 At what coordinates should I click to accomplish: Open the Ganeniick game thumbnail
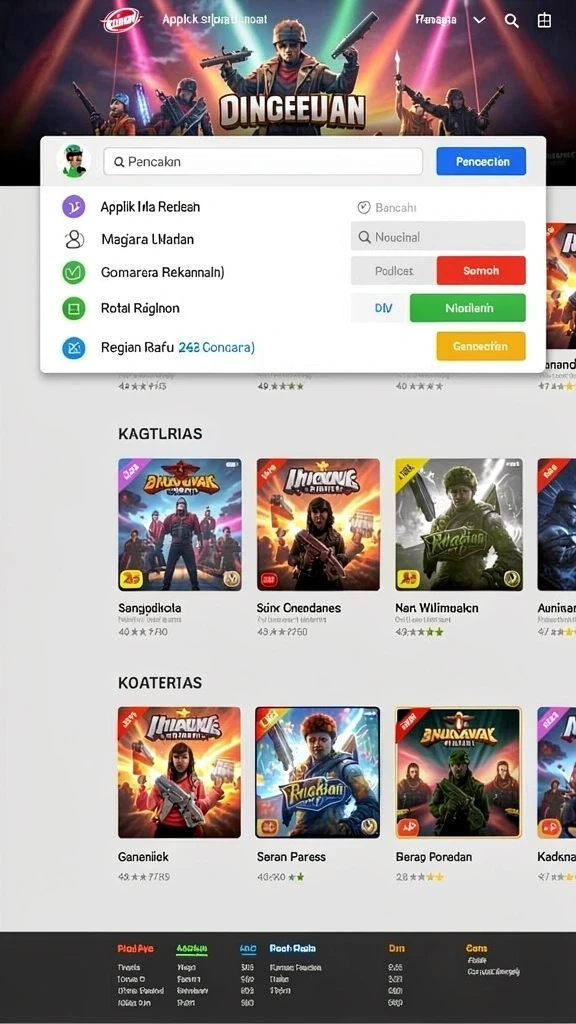tap(180, 773)
